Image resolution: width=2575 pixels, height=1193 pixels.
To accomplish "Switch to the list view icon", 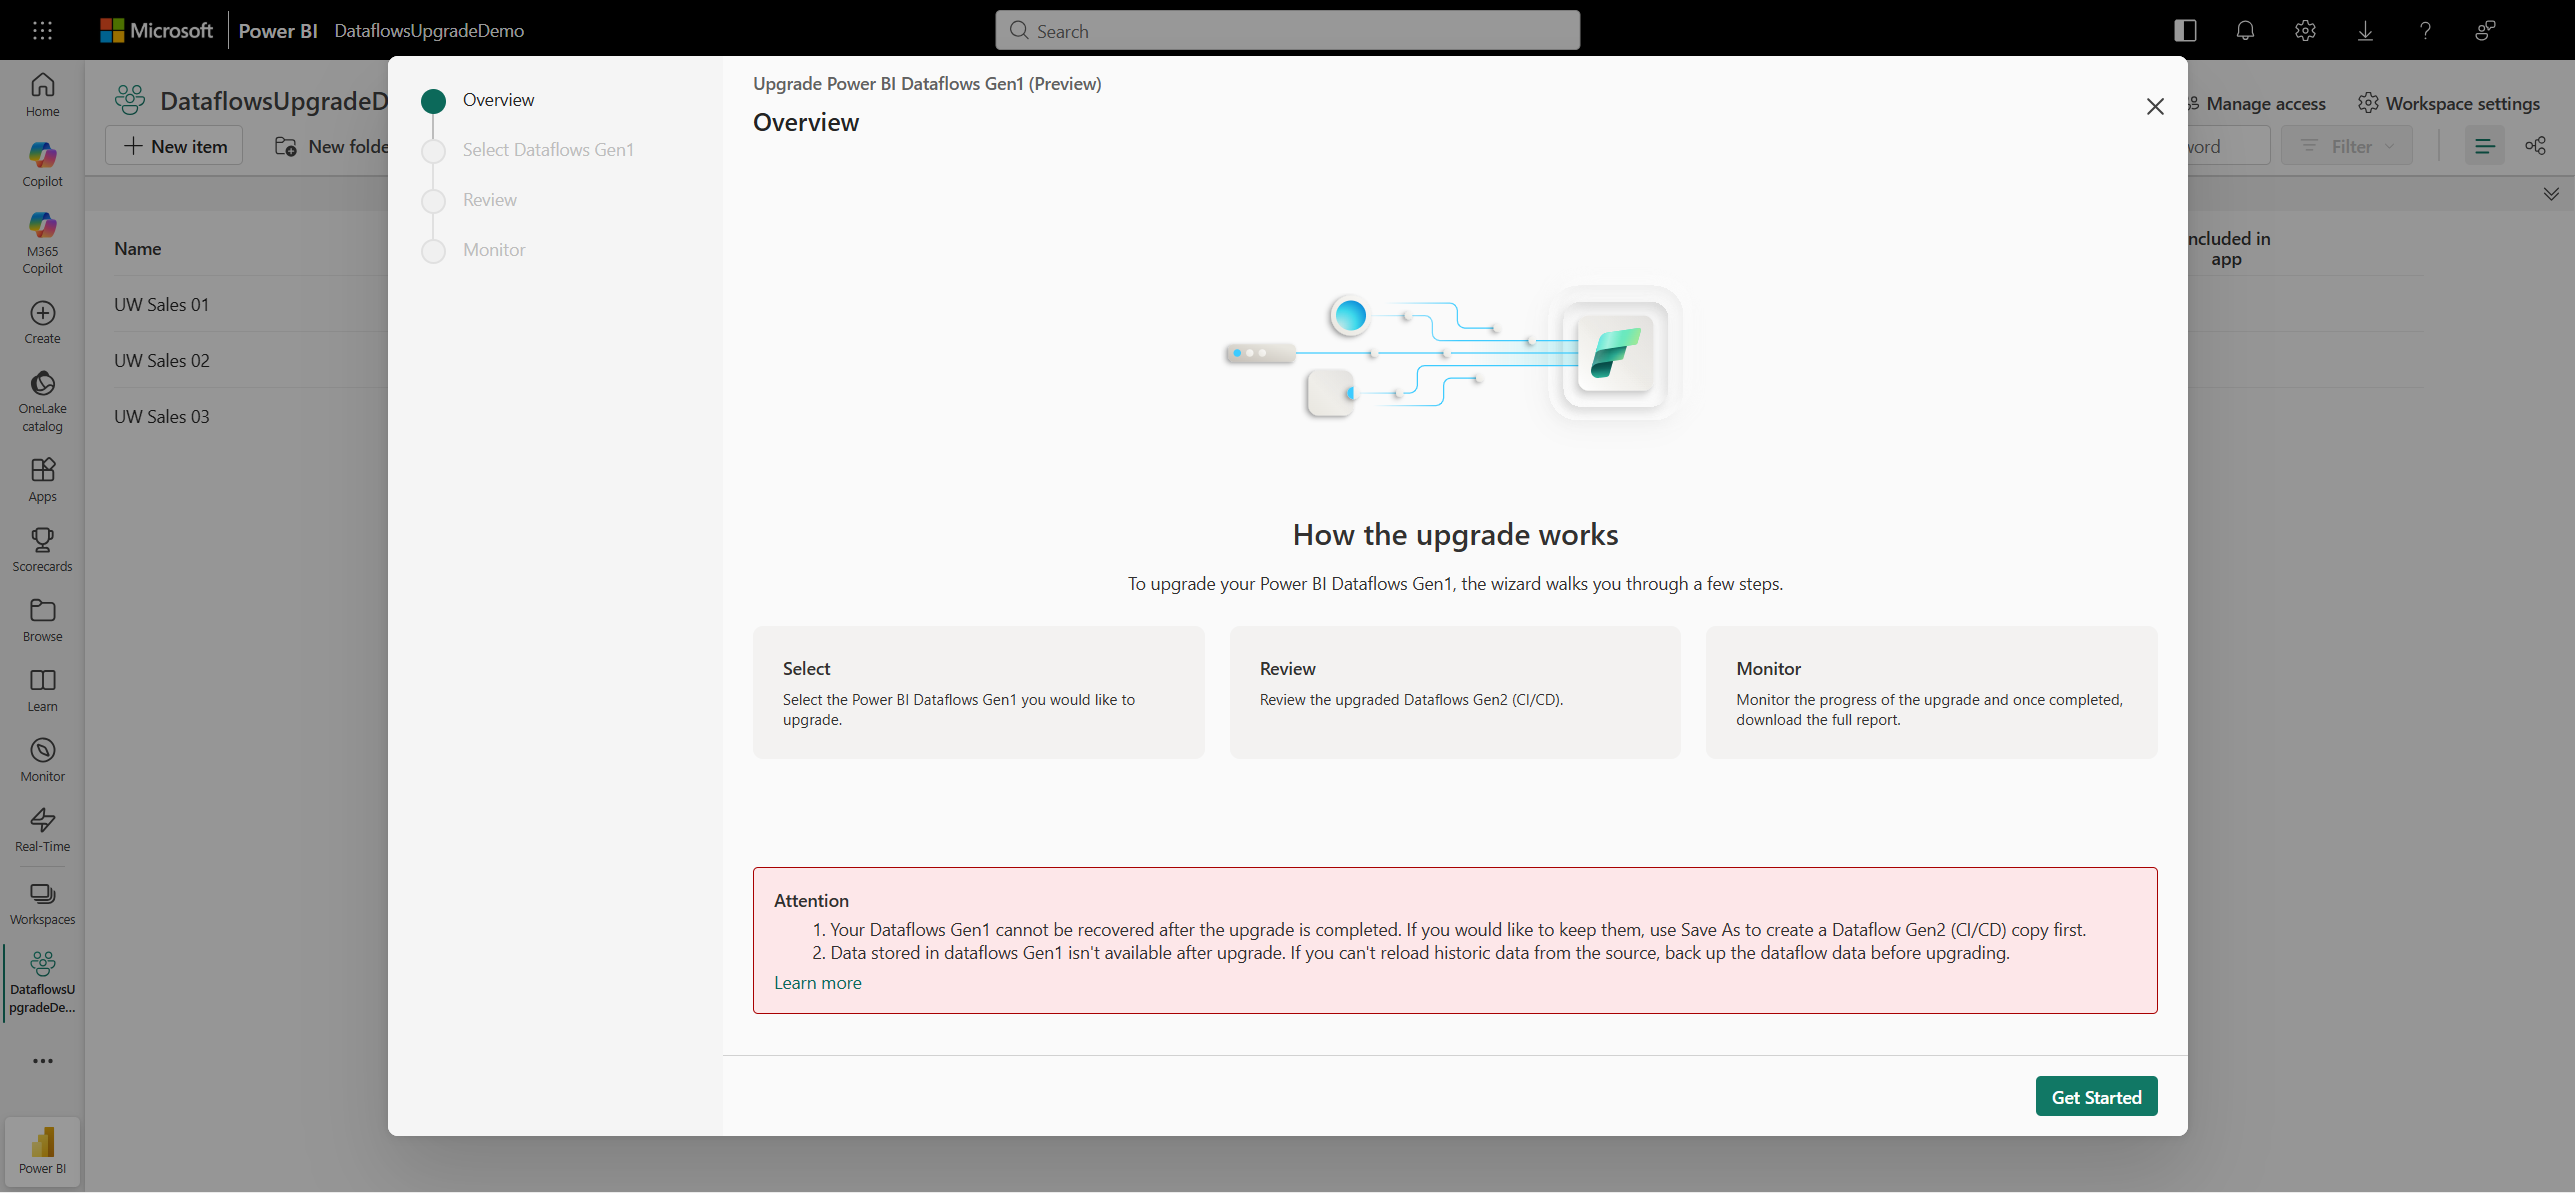I will pyautogui.click(x=2484, y=146).
